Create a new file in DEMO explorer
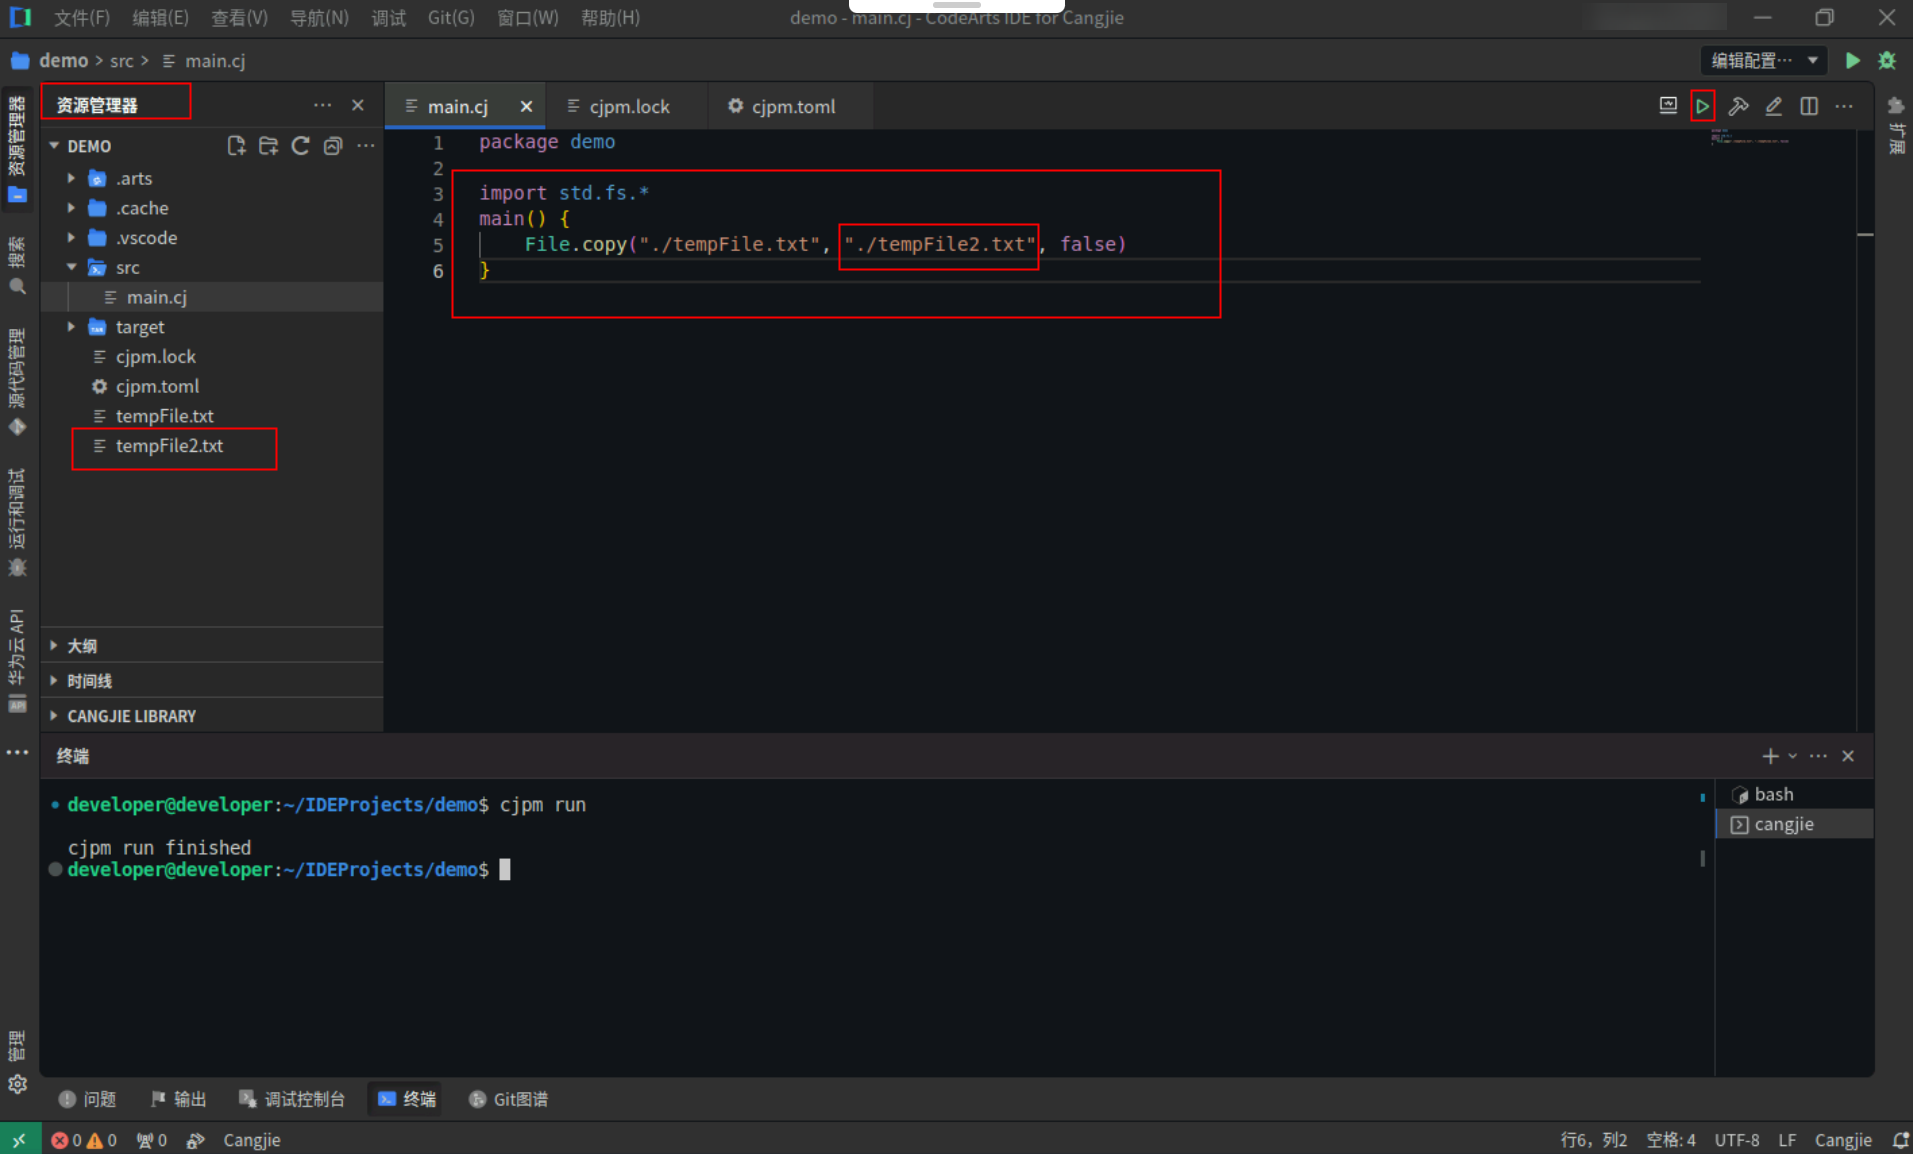This screenshot has width=1913, height=1154. click(x=236, y=146)
